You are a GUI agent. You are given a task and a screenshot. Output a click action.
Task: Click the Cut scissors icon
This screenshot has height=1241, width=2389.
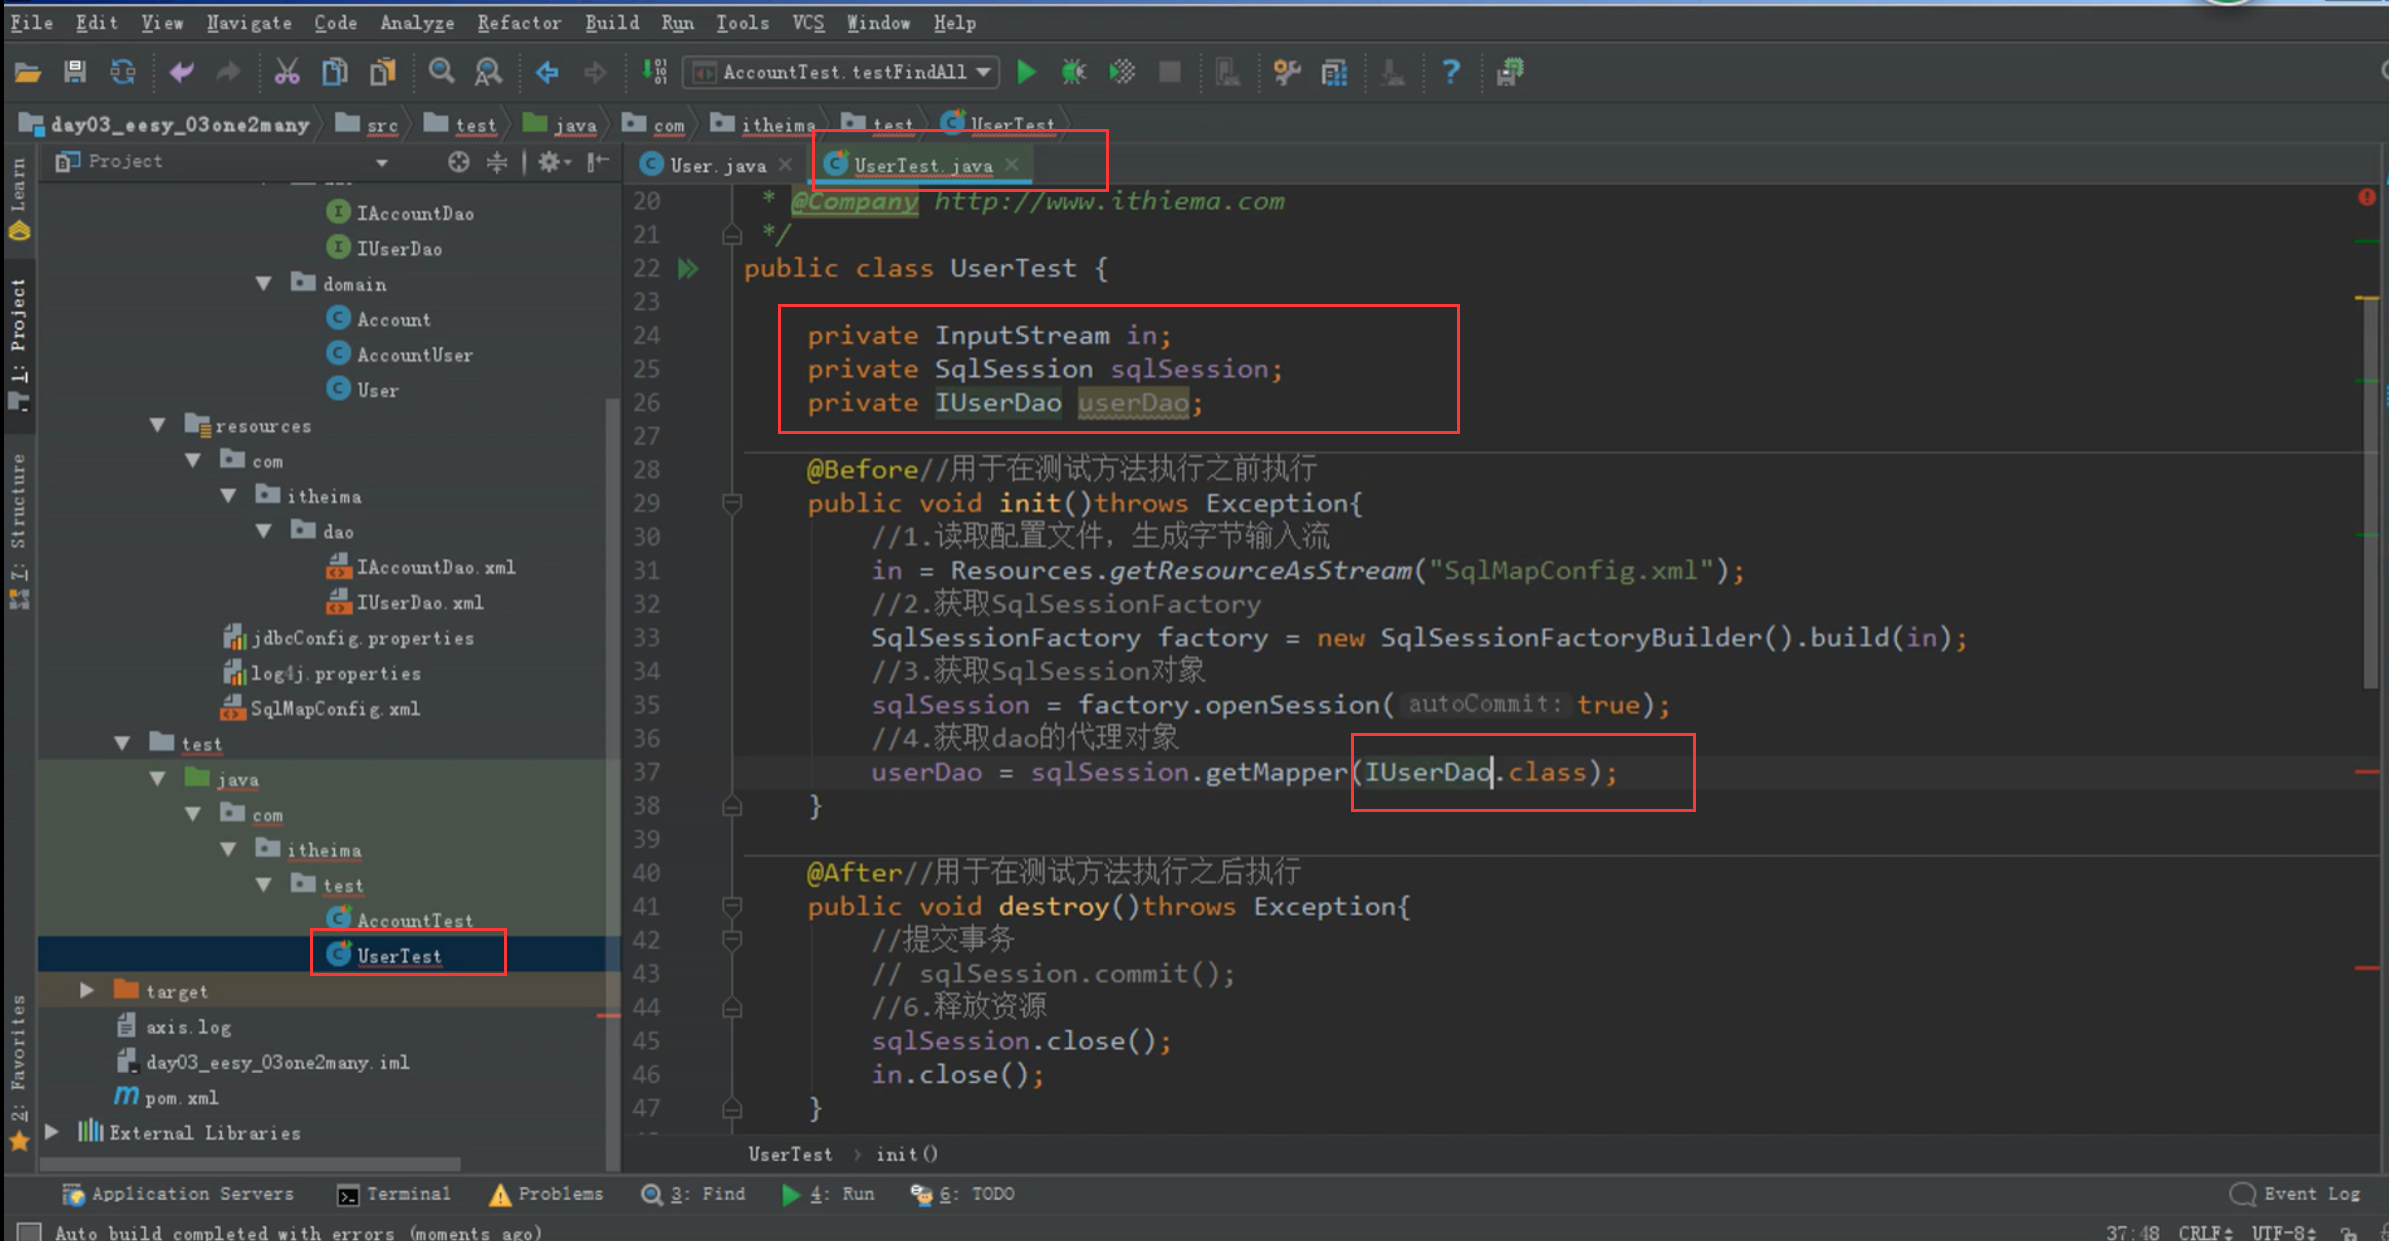tap(287, 72)
